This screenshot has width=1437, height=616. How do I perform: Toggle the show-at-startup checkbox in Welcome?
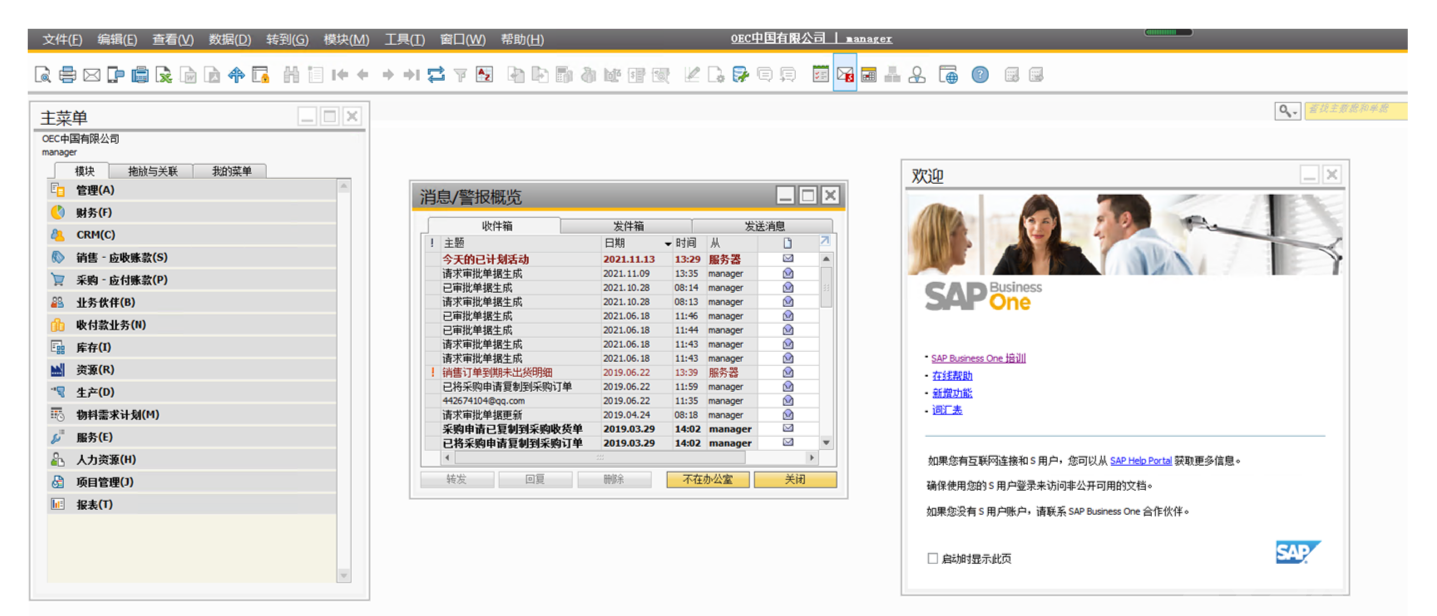[x=932, y=559]
